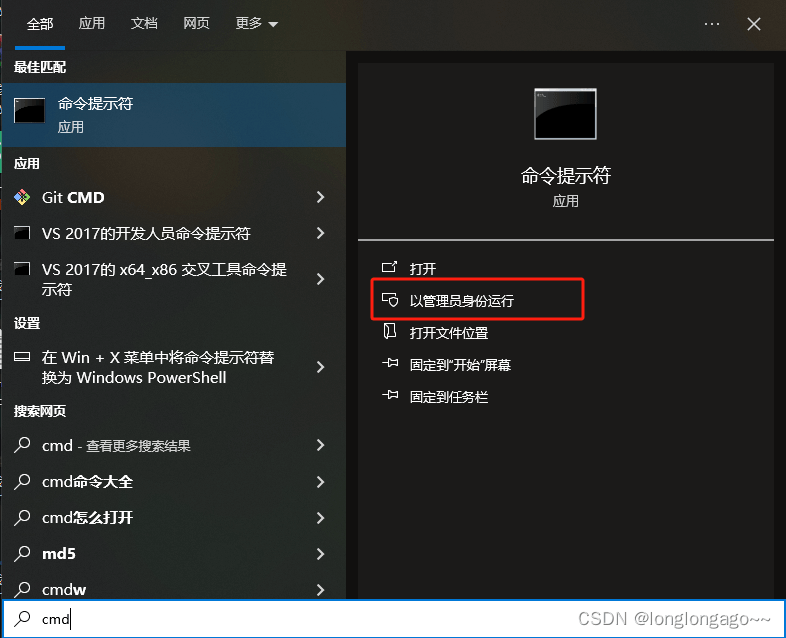Click the pin icon for 固定到"开始"屏幕
This screenshot has width=786, height=638.
click(390, 363)
